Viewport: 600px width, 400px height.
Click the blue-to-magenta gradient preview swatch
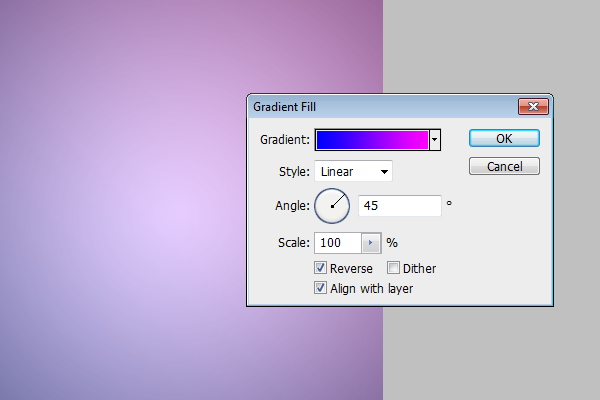[372, 139]
